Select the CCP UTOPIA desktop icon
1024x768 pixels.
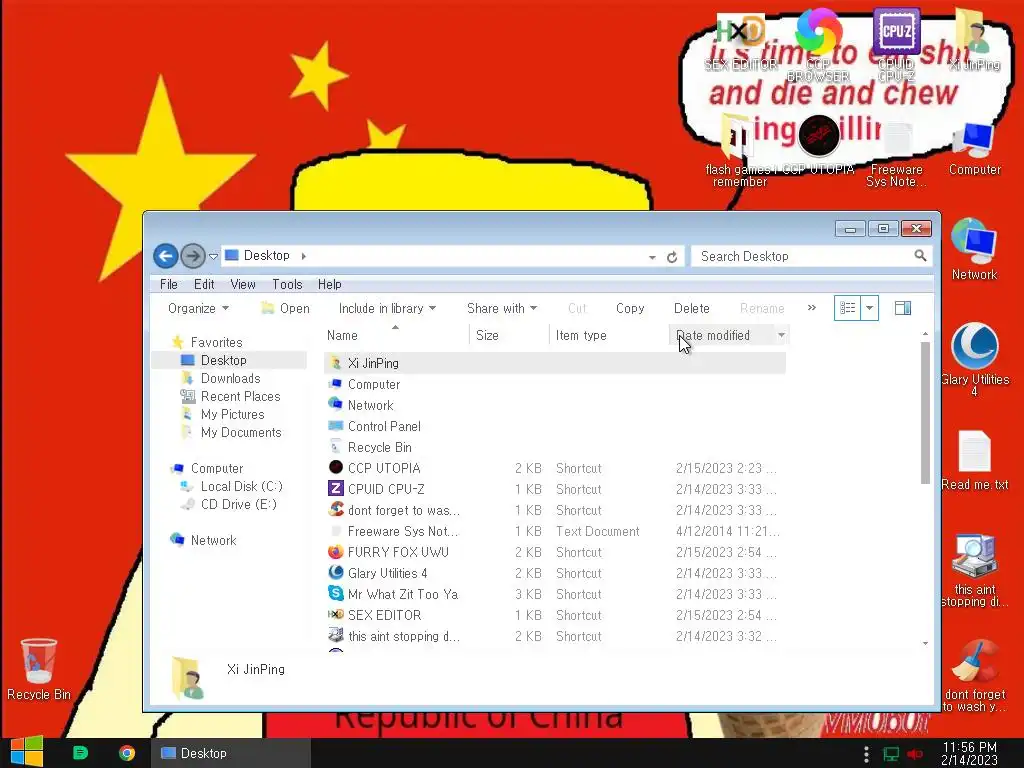[x=818, y=145]
